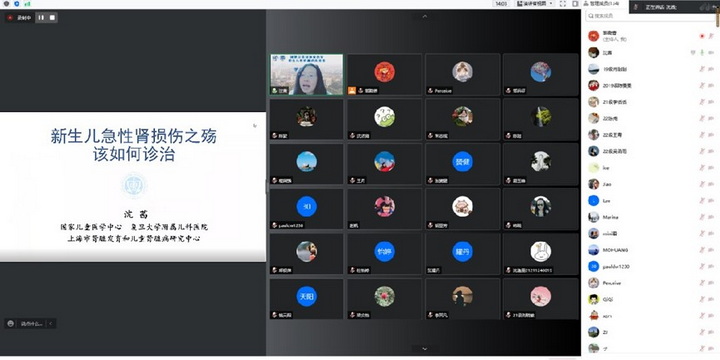Viewport: 720px width, 360px height.
Task: Stop the meeting recording
Action: 52,17
